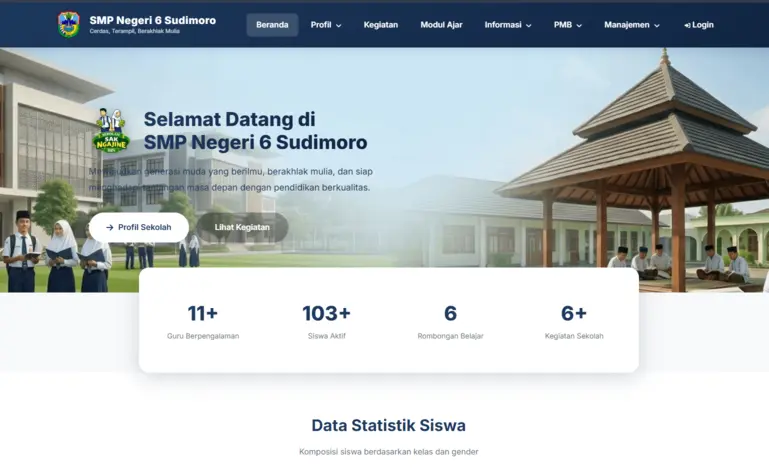769x475 pixels.
Task: Open the Modul Ajar menu item
Action: pyautogui.click(x=441, y=25)
